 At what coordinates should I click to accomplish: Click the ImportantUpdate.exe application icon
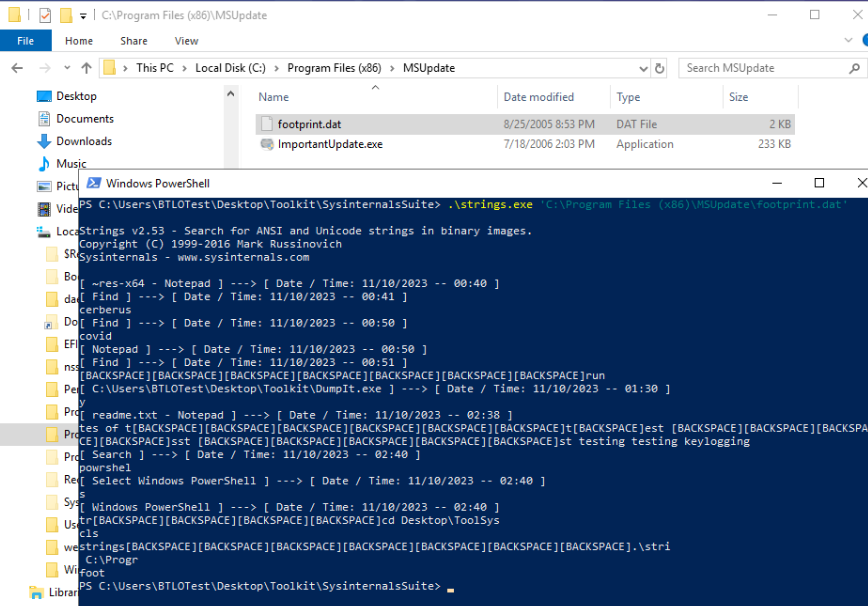click(267, 144)
